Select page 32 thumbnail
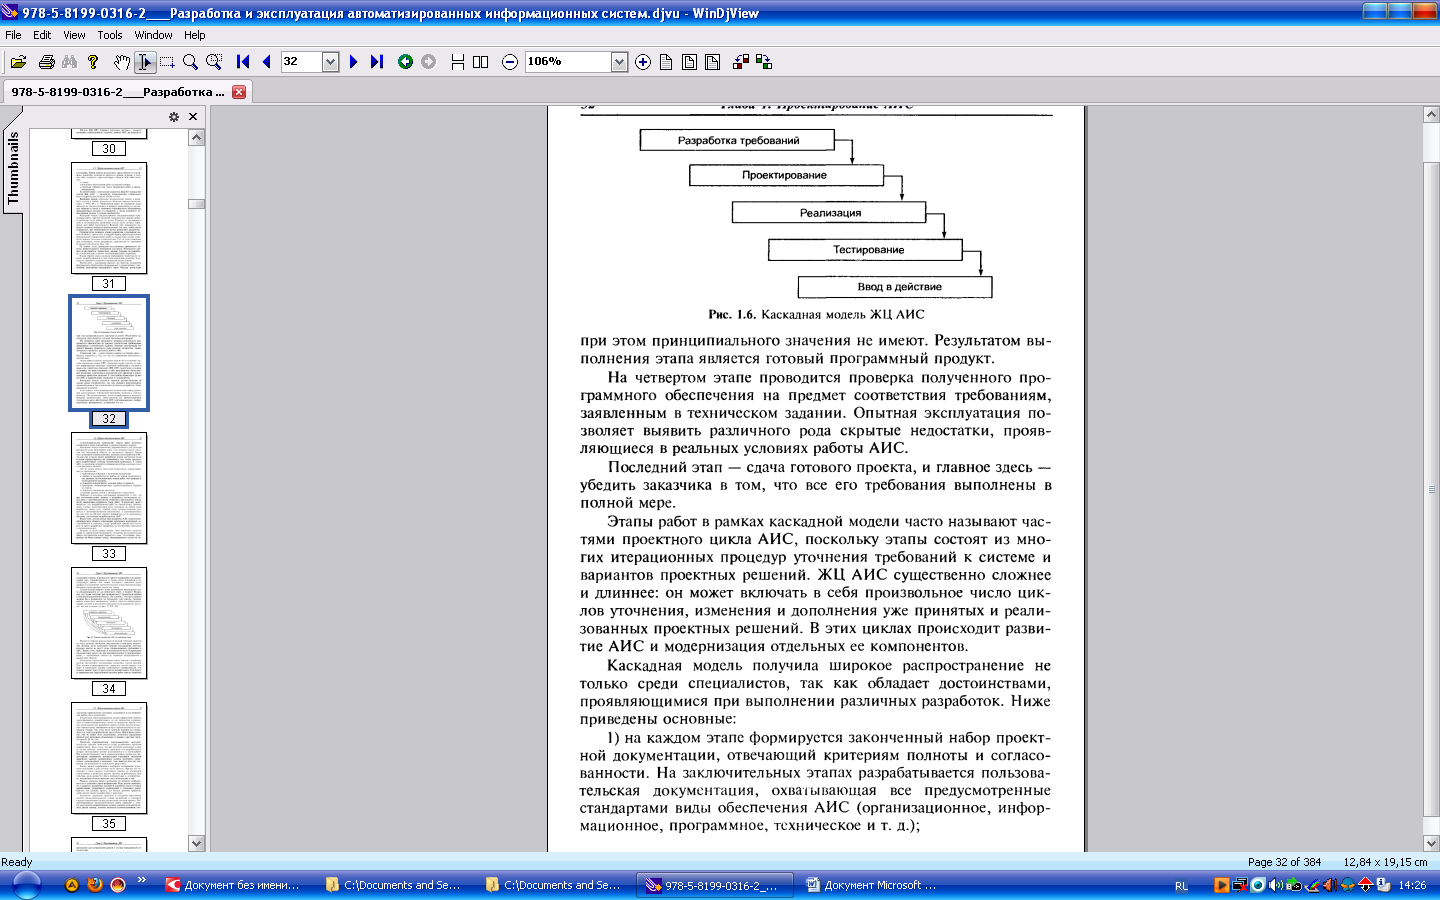This screenshot has height=900, width=1440. [109, 353]
